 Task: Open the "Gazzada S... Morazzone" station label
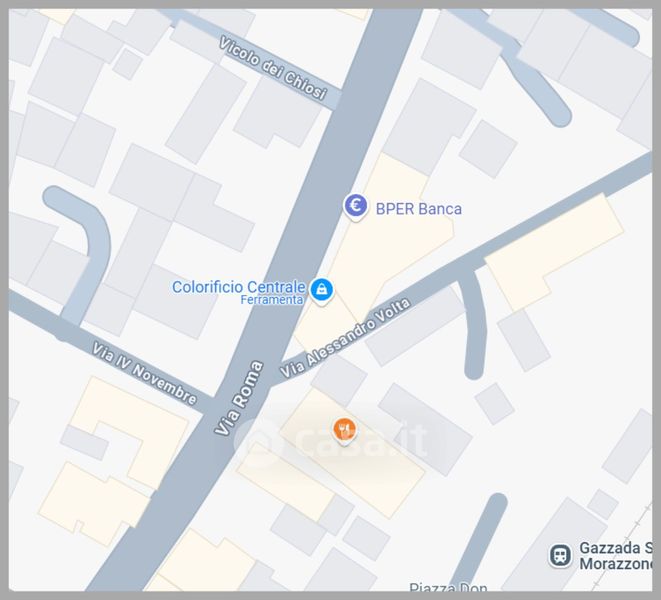click(x=615, y=555)
